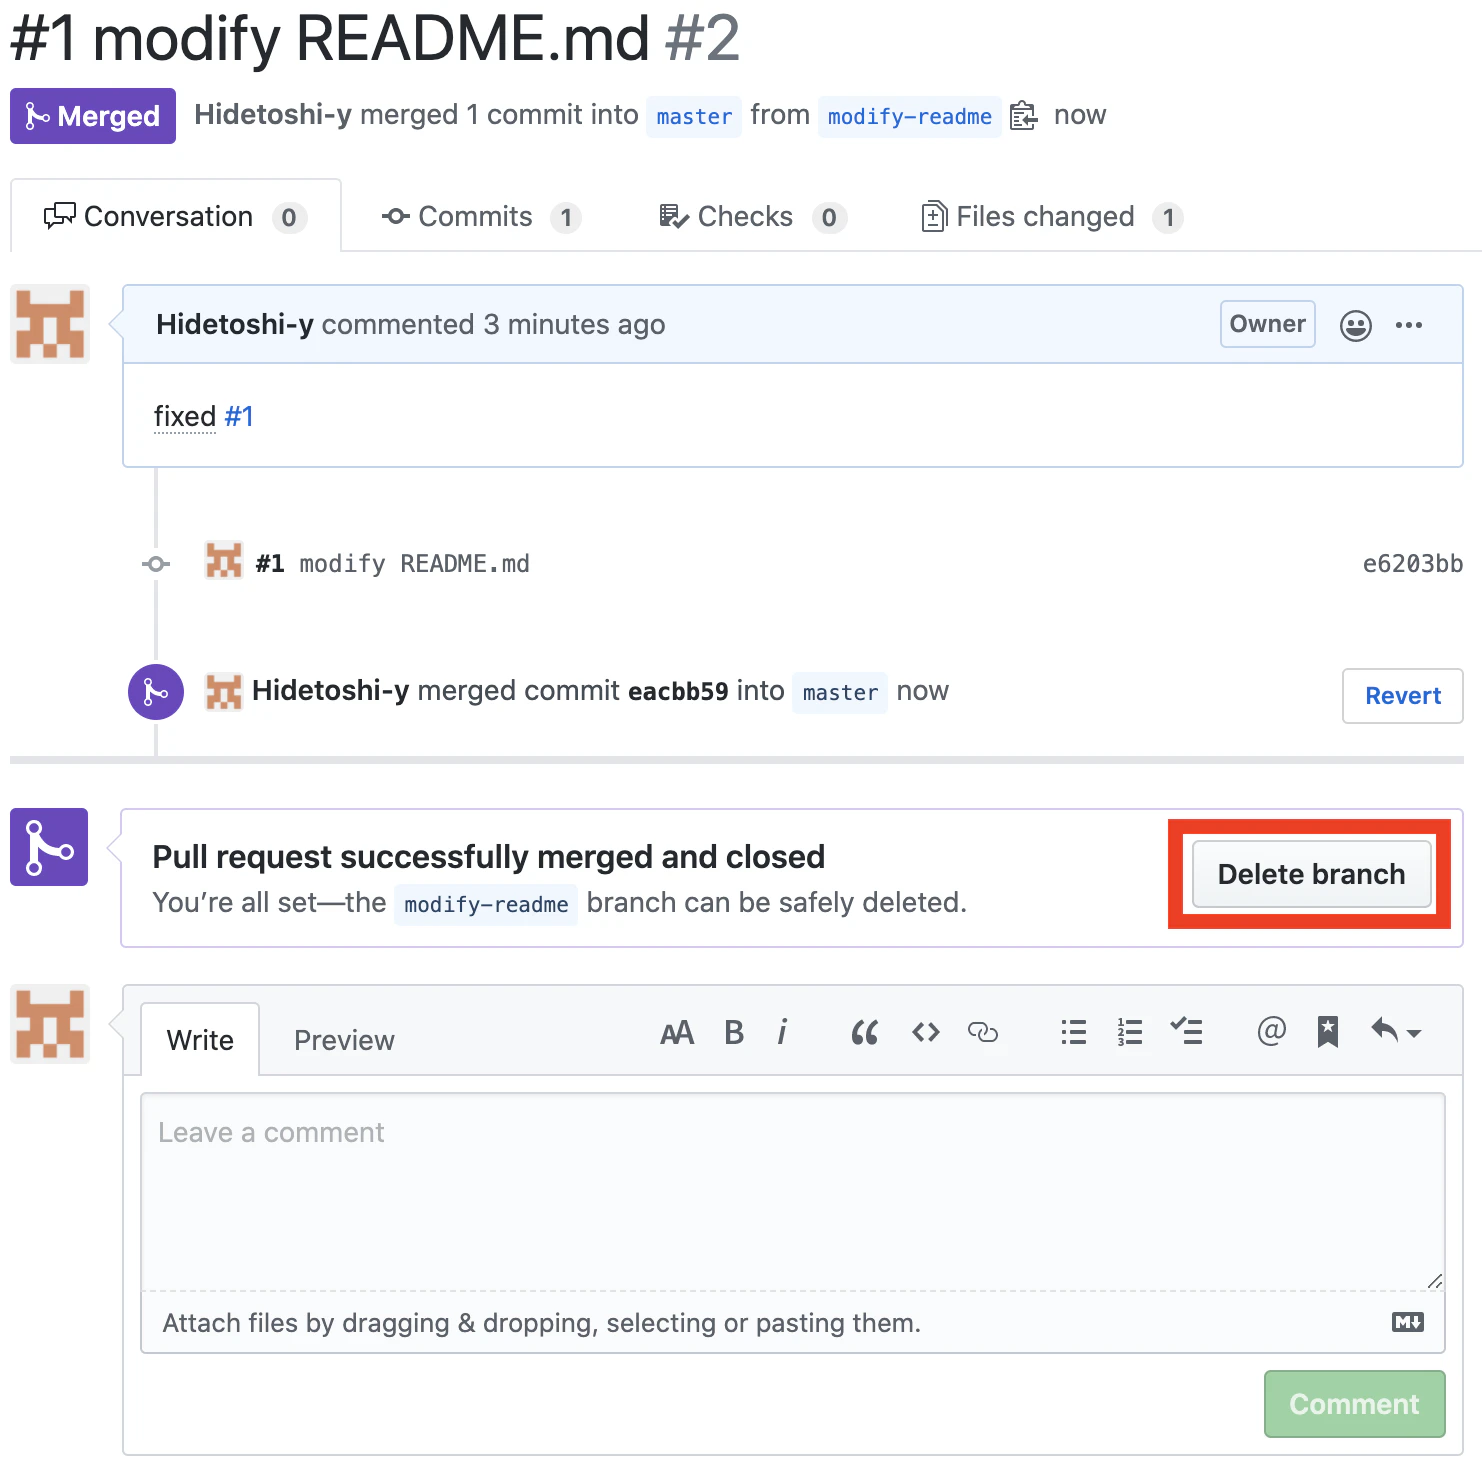
Task: Click the modify-readme label in the merged notice
Action: (486, 905)
